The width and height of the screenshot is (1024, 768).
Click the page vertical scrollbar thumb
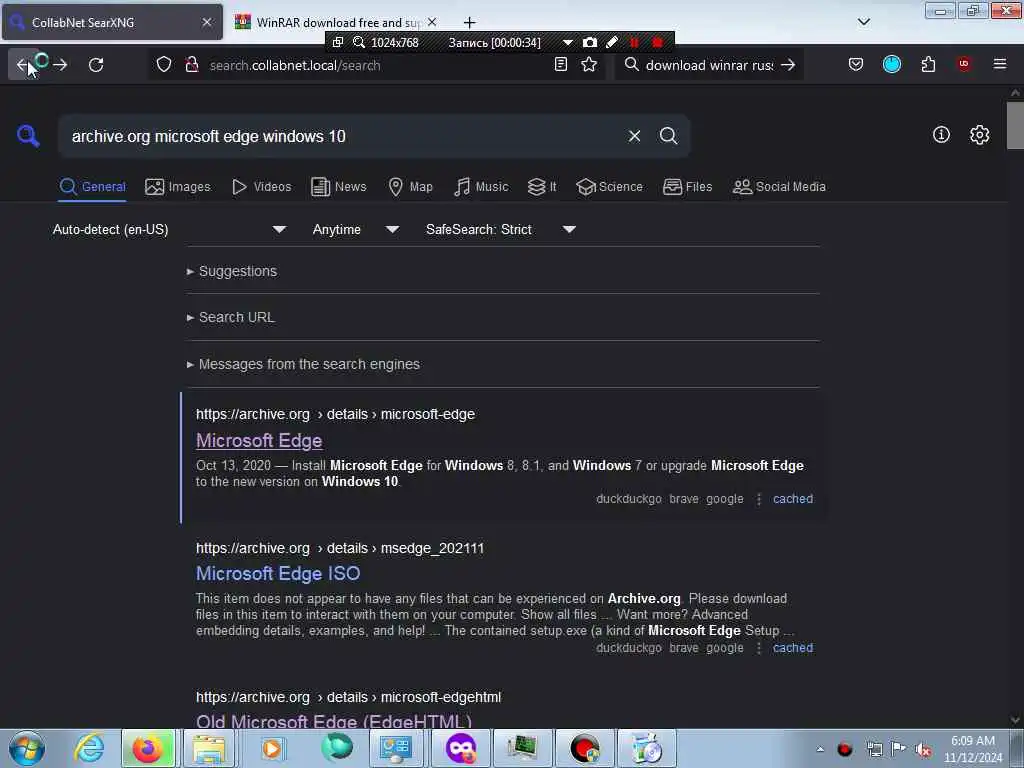point(1015,125)
